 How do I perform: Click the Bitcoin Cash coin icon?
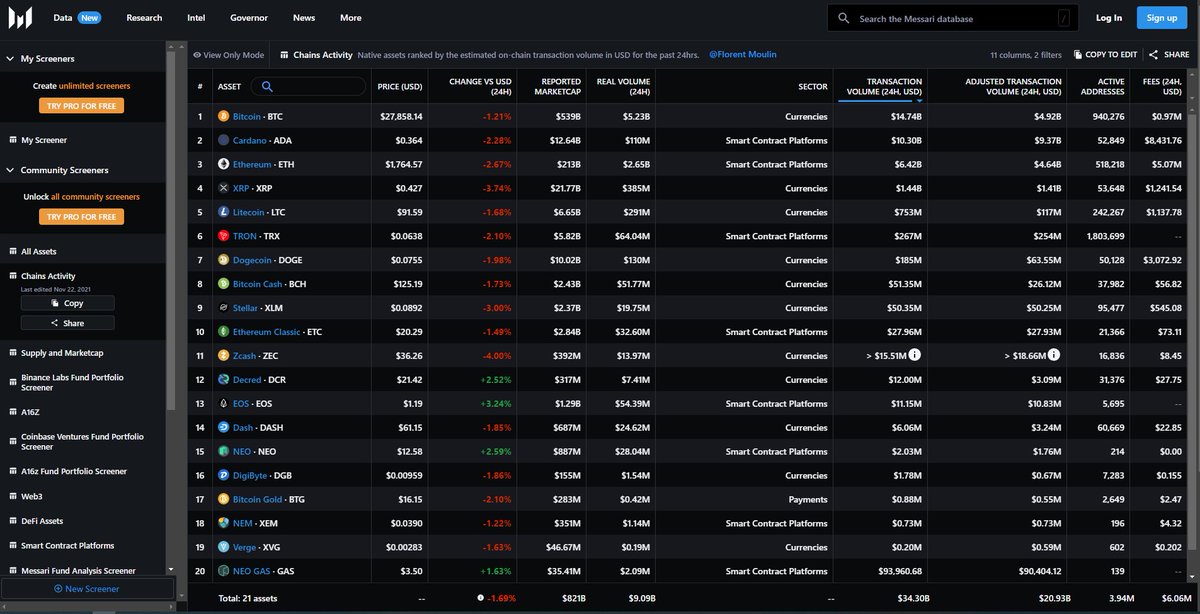223,284
